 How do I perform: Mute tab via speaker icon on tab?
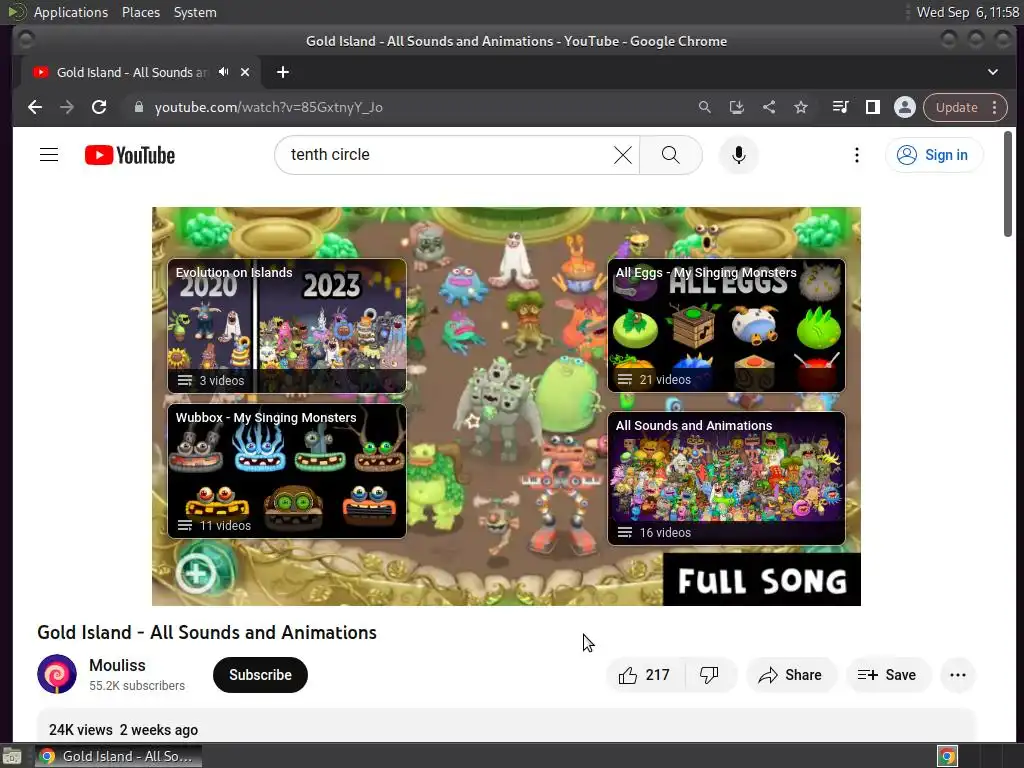click(x=224, y=72)
